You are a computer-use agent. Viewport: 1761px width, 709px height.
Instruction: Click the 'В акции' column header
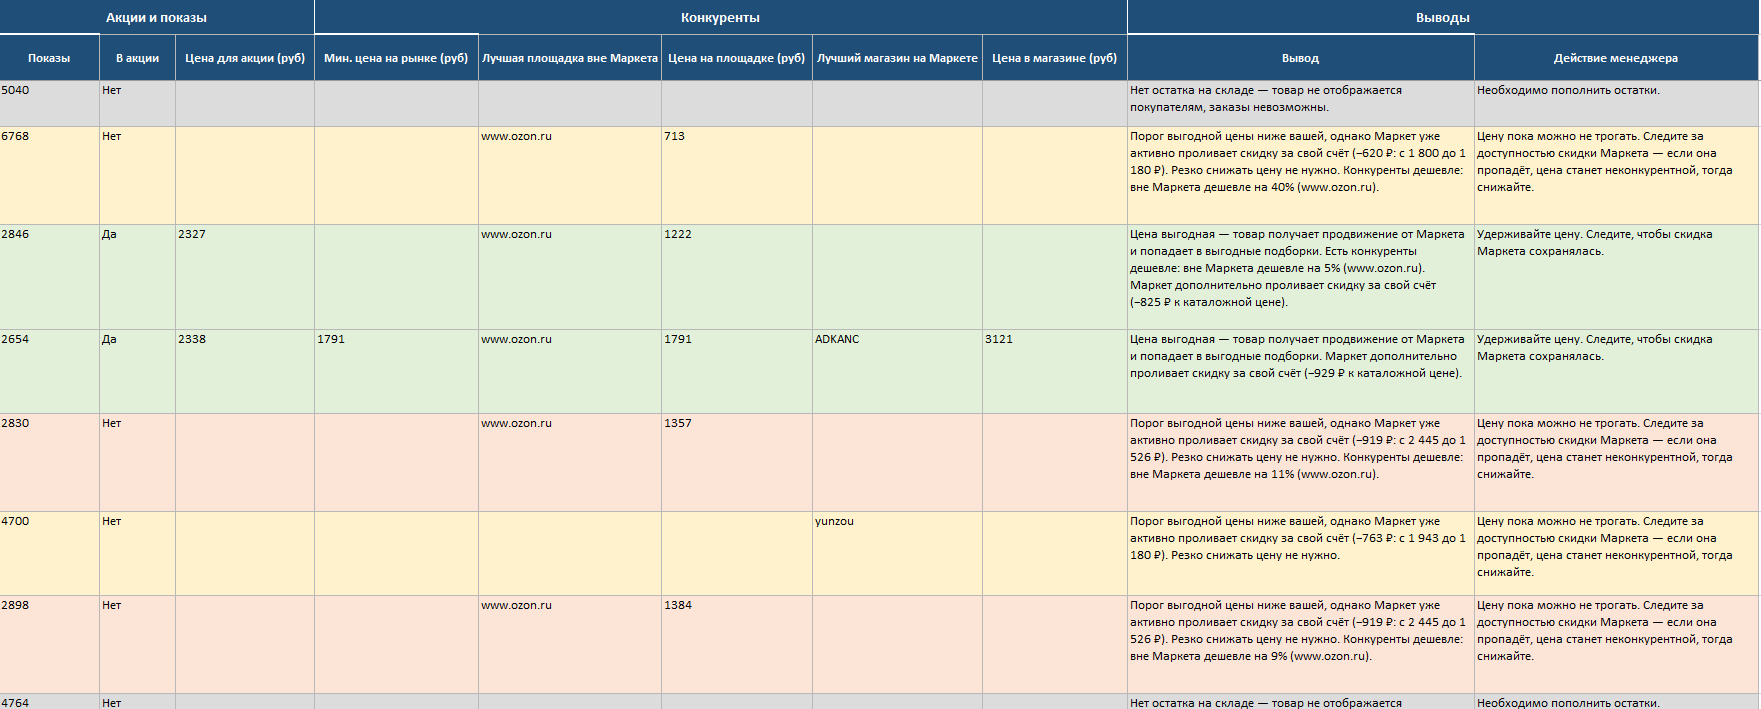click(x=137, y=58)
